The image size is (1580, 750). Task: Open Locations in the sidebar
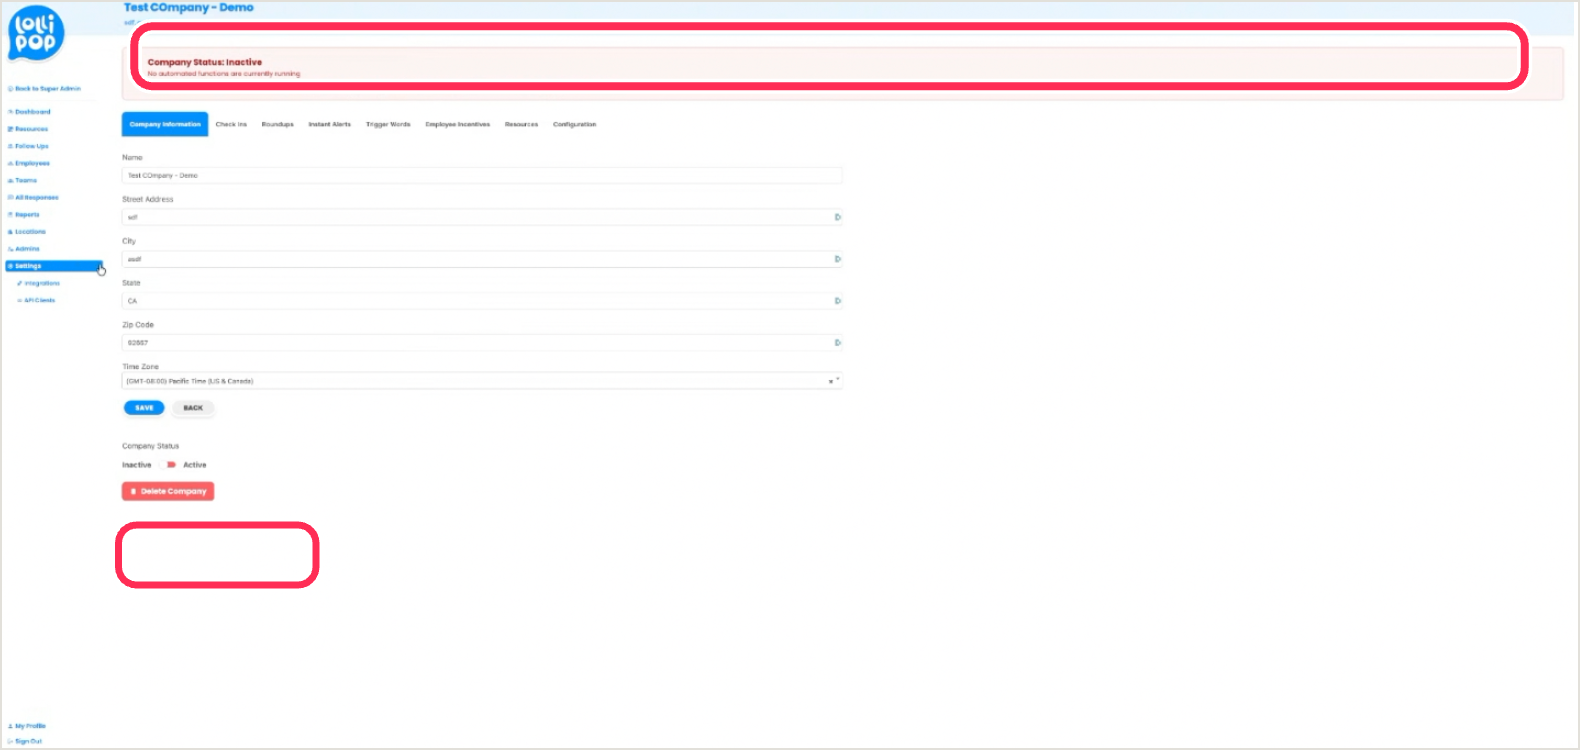click(x=27, y=231)
